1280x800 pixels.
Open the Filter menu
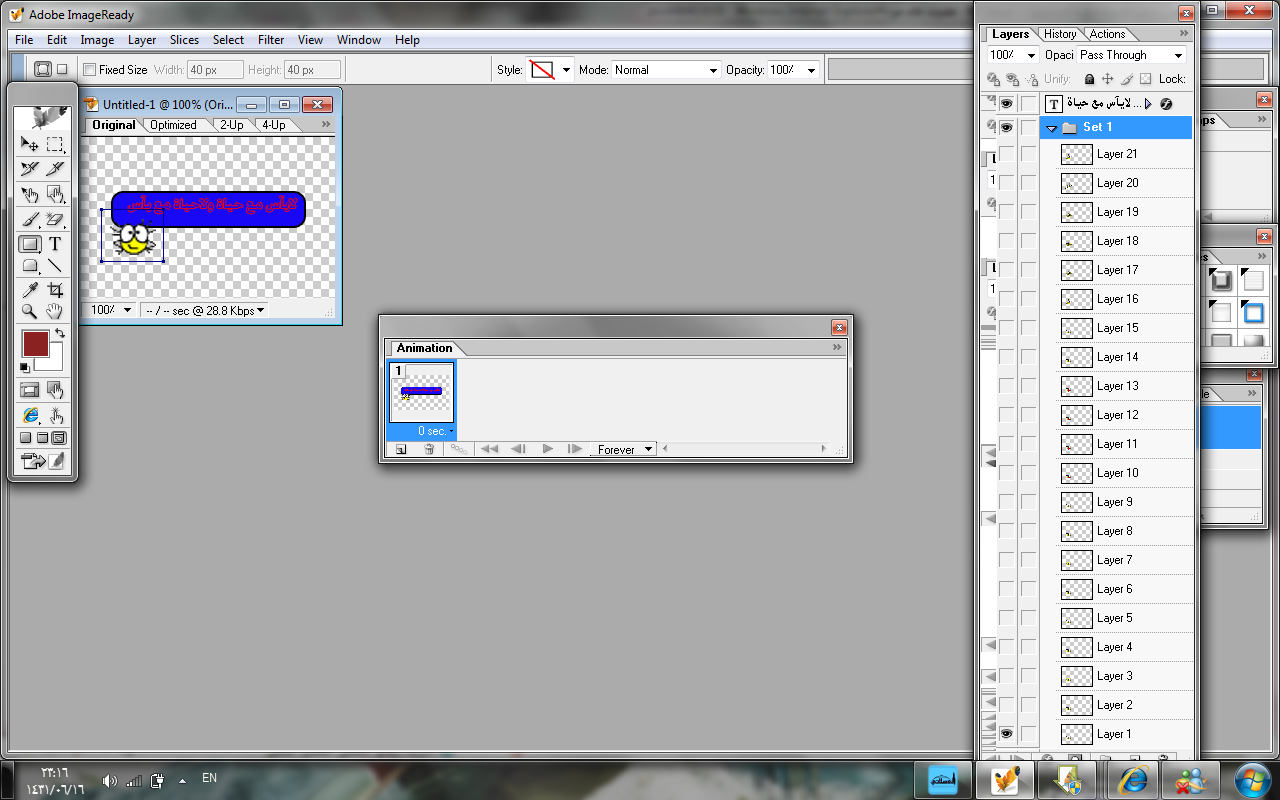click(271, 40)
